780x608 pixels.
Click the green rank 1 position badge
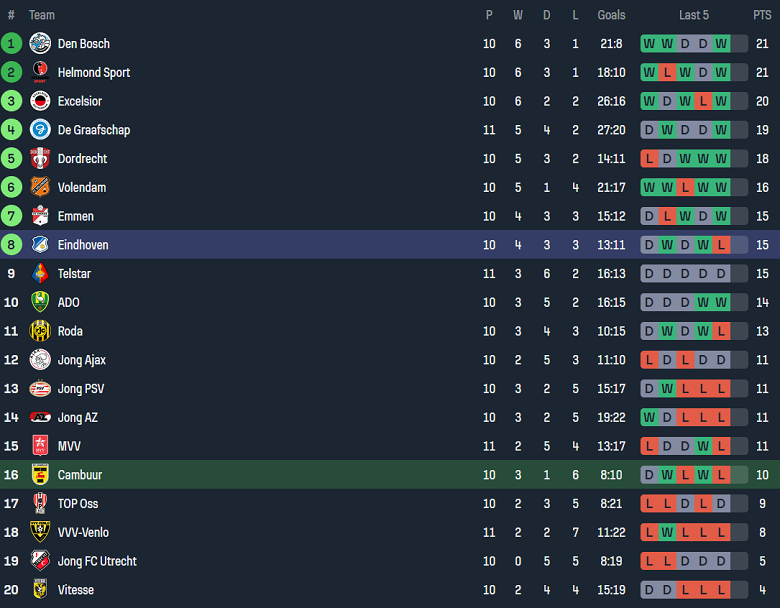coord(11,44)
